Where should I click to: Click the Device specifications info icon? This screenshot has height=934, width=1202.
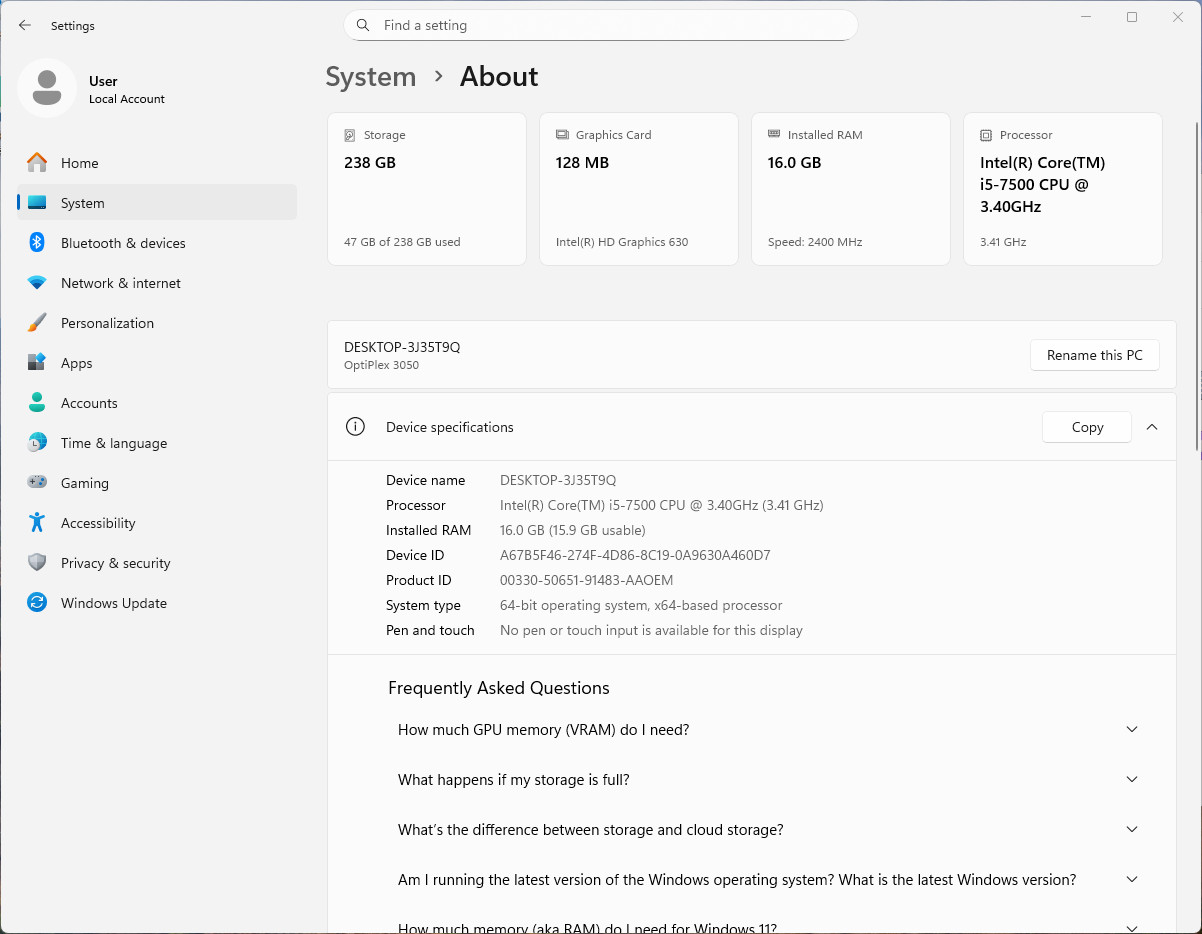pos(355,427)
